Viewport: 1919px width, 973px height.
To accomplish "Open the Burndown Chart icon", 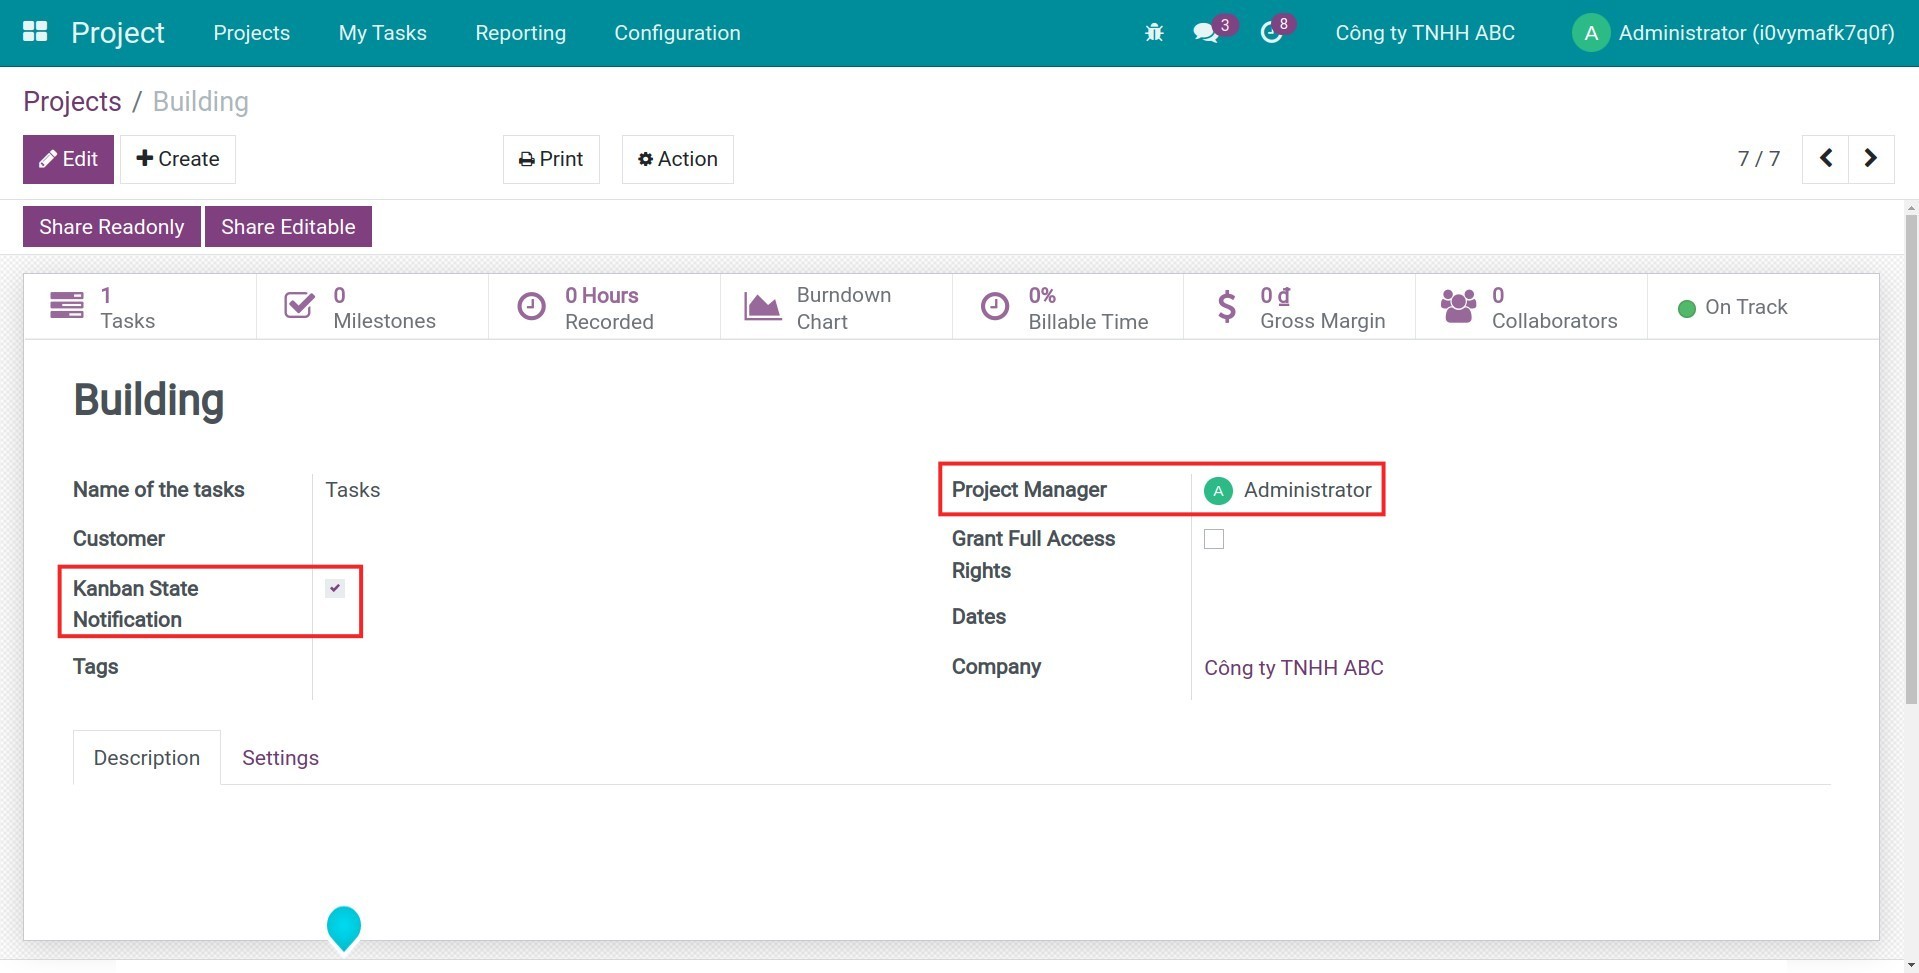I will pyautogui.click(x=762, y=306).
